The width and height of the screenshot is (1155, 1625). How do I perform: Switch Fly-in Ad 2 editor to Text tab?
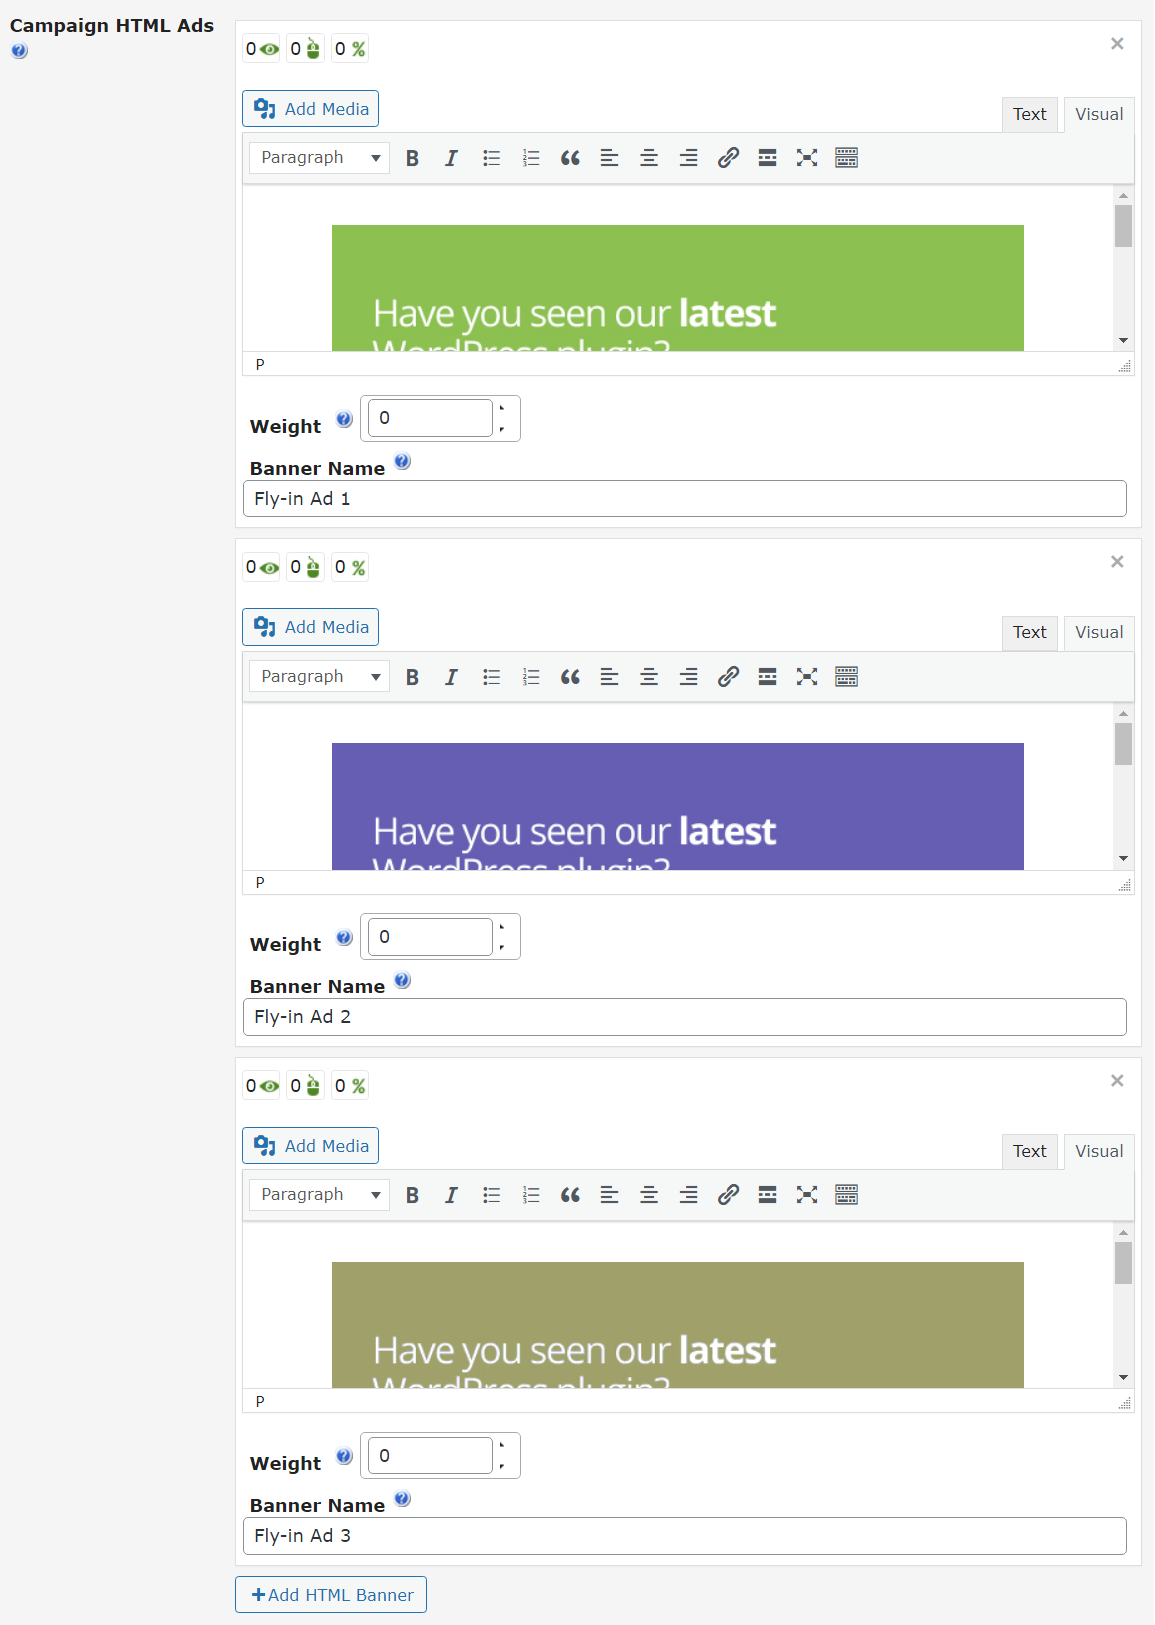point(1030,633)
